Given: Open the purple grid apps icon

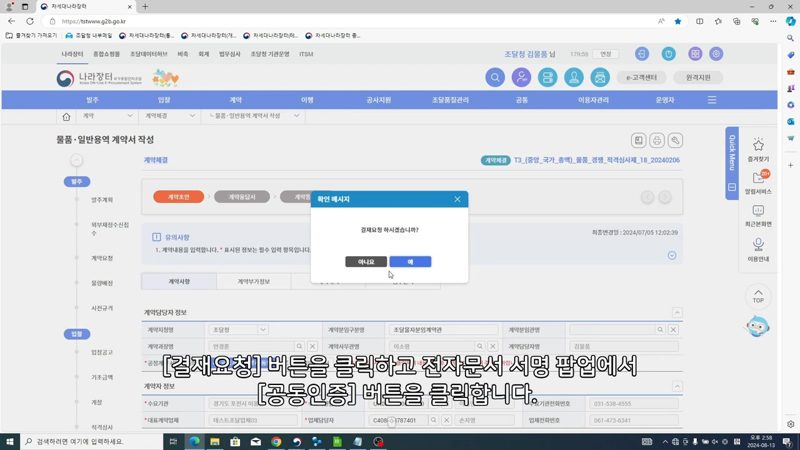Looking at the screenshot, I should click(695, 54).
